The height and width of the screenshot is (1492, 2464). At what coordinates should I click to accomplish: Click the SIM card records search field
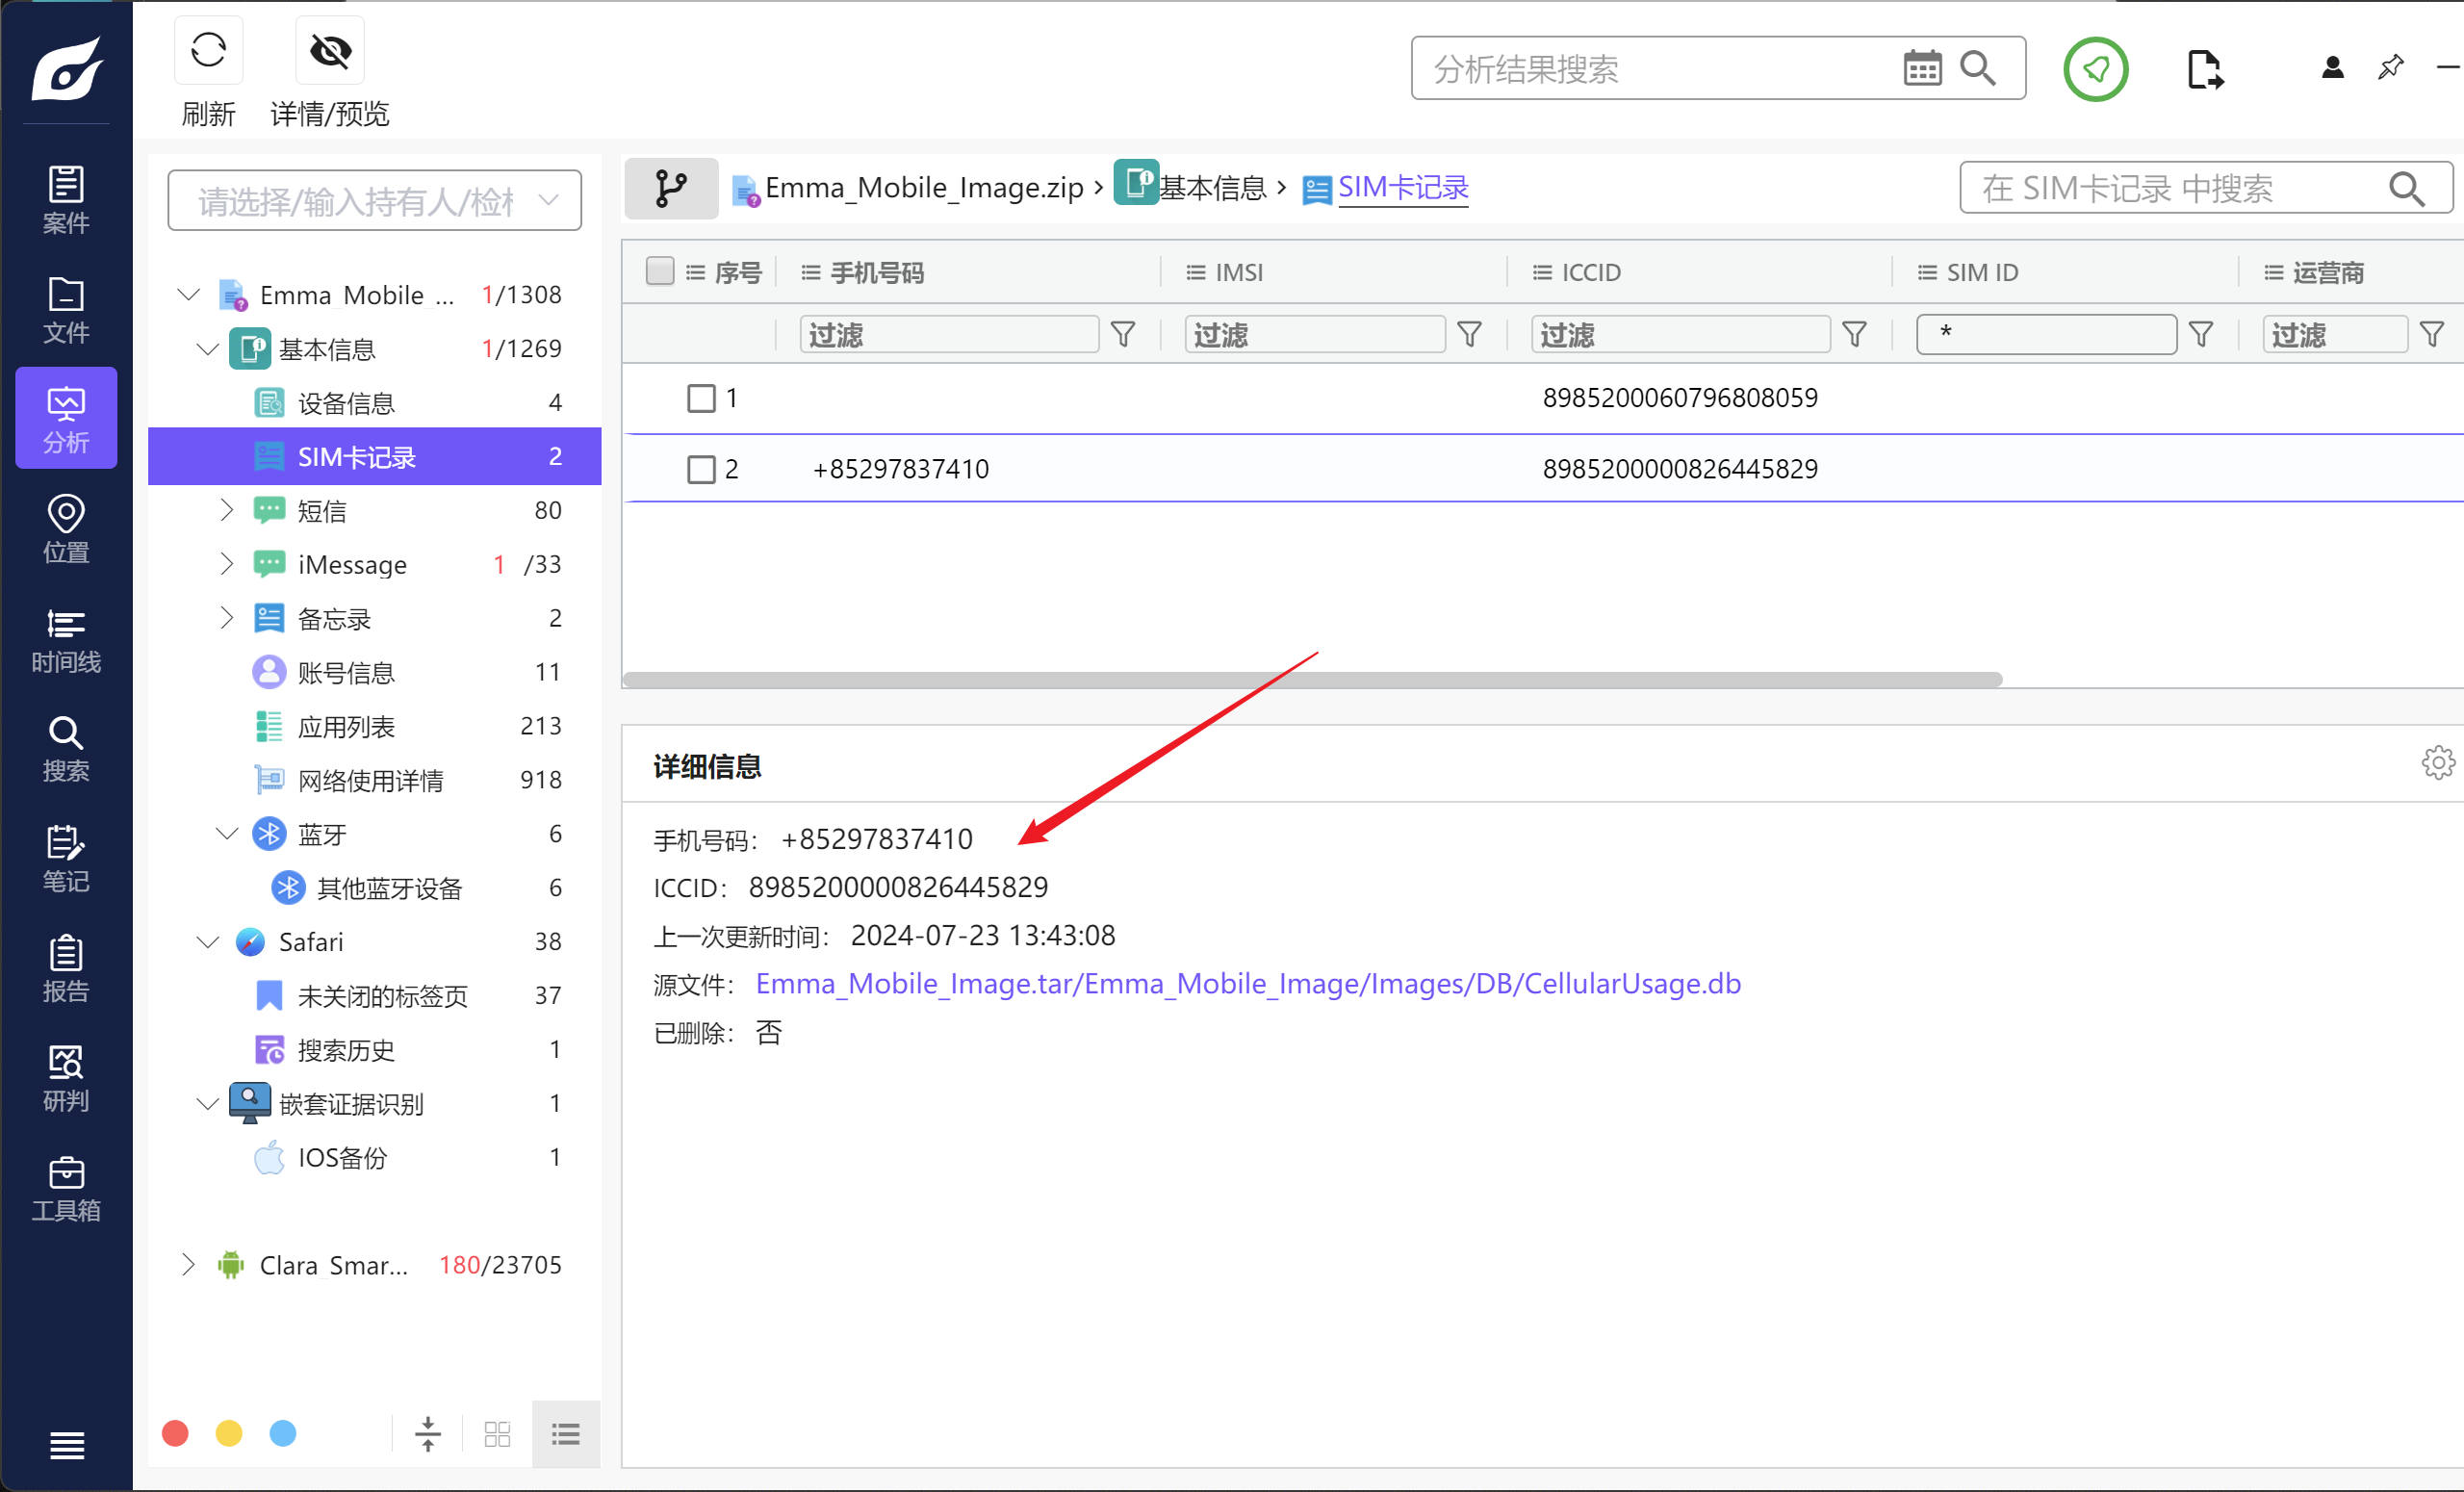pos(2180,188)
